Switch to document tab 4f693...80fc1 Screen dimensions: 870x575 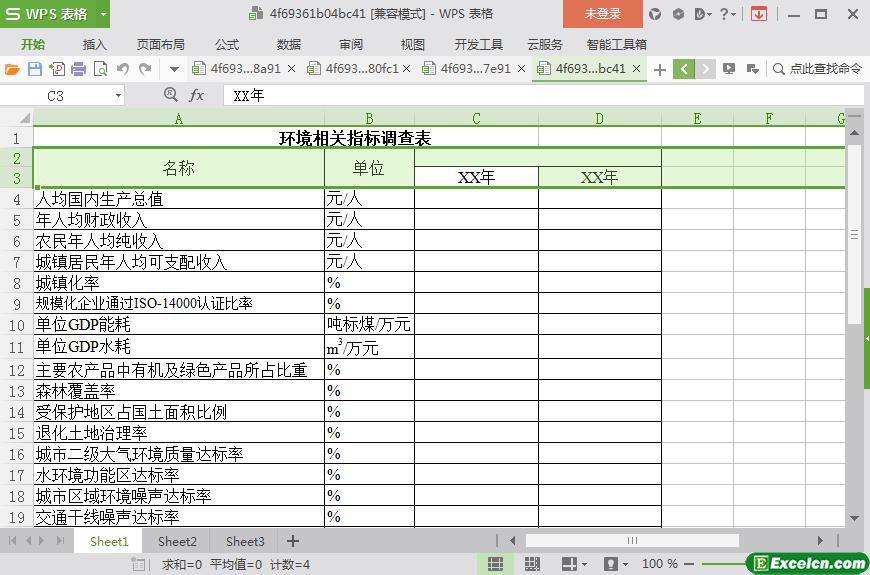point(361,69)
